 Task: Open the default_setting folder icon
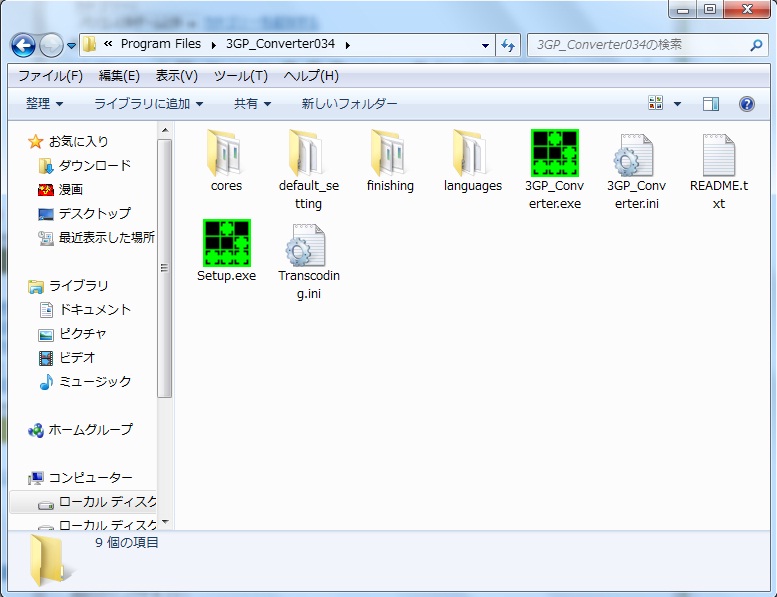[308, 153]
